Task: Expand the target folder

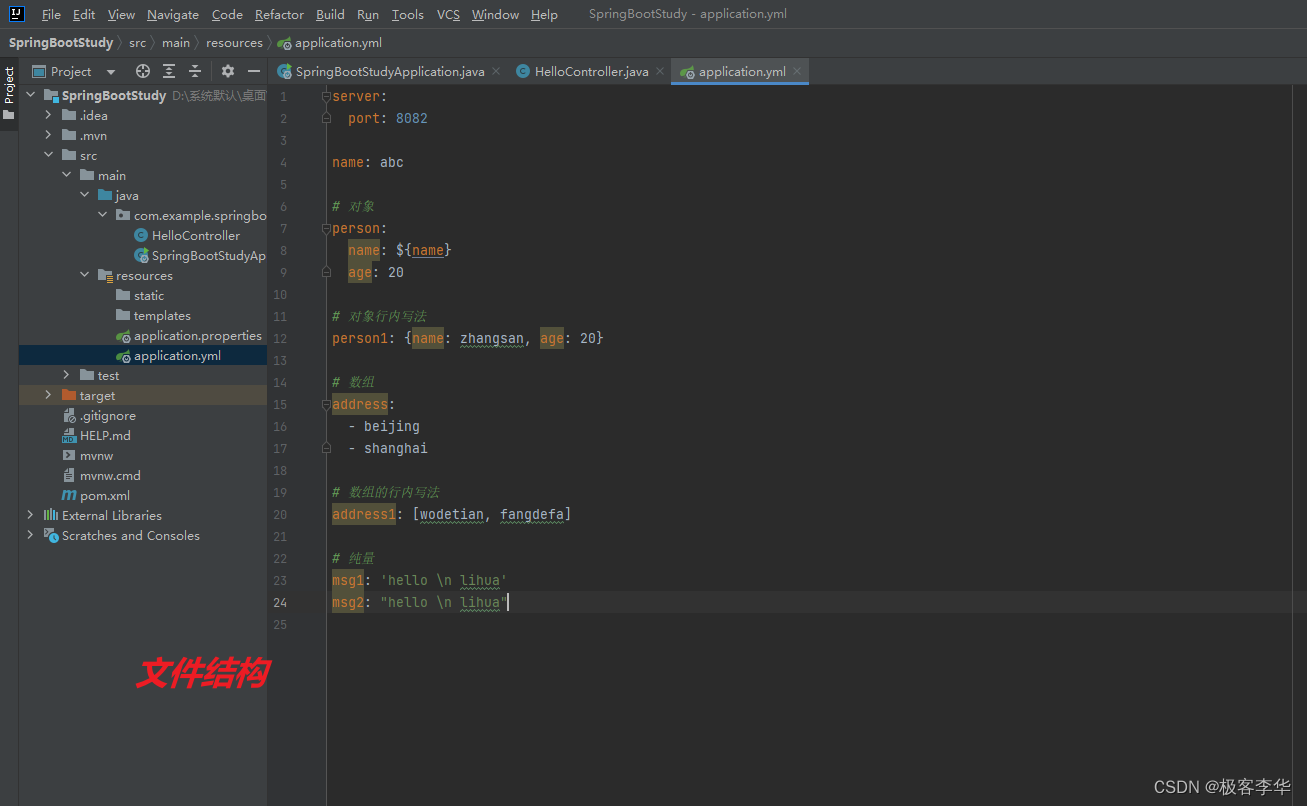Action: click(48, 396)
